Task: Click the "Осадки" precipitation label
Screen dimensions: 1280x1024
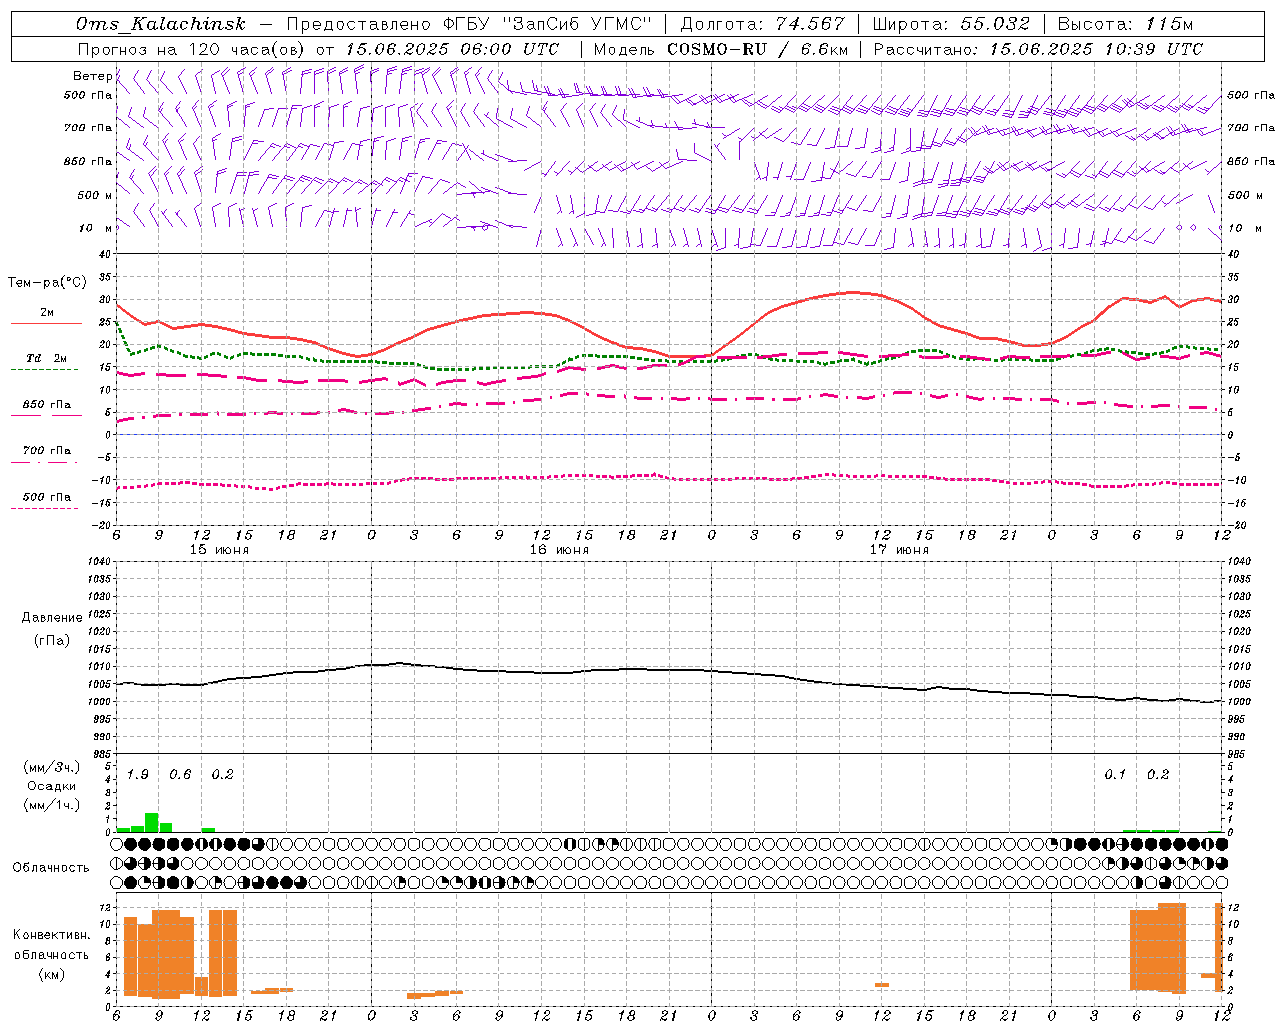Action: (x=51, y=786)
